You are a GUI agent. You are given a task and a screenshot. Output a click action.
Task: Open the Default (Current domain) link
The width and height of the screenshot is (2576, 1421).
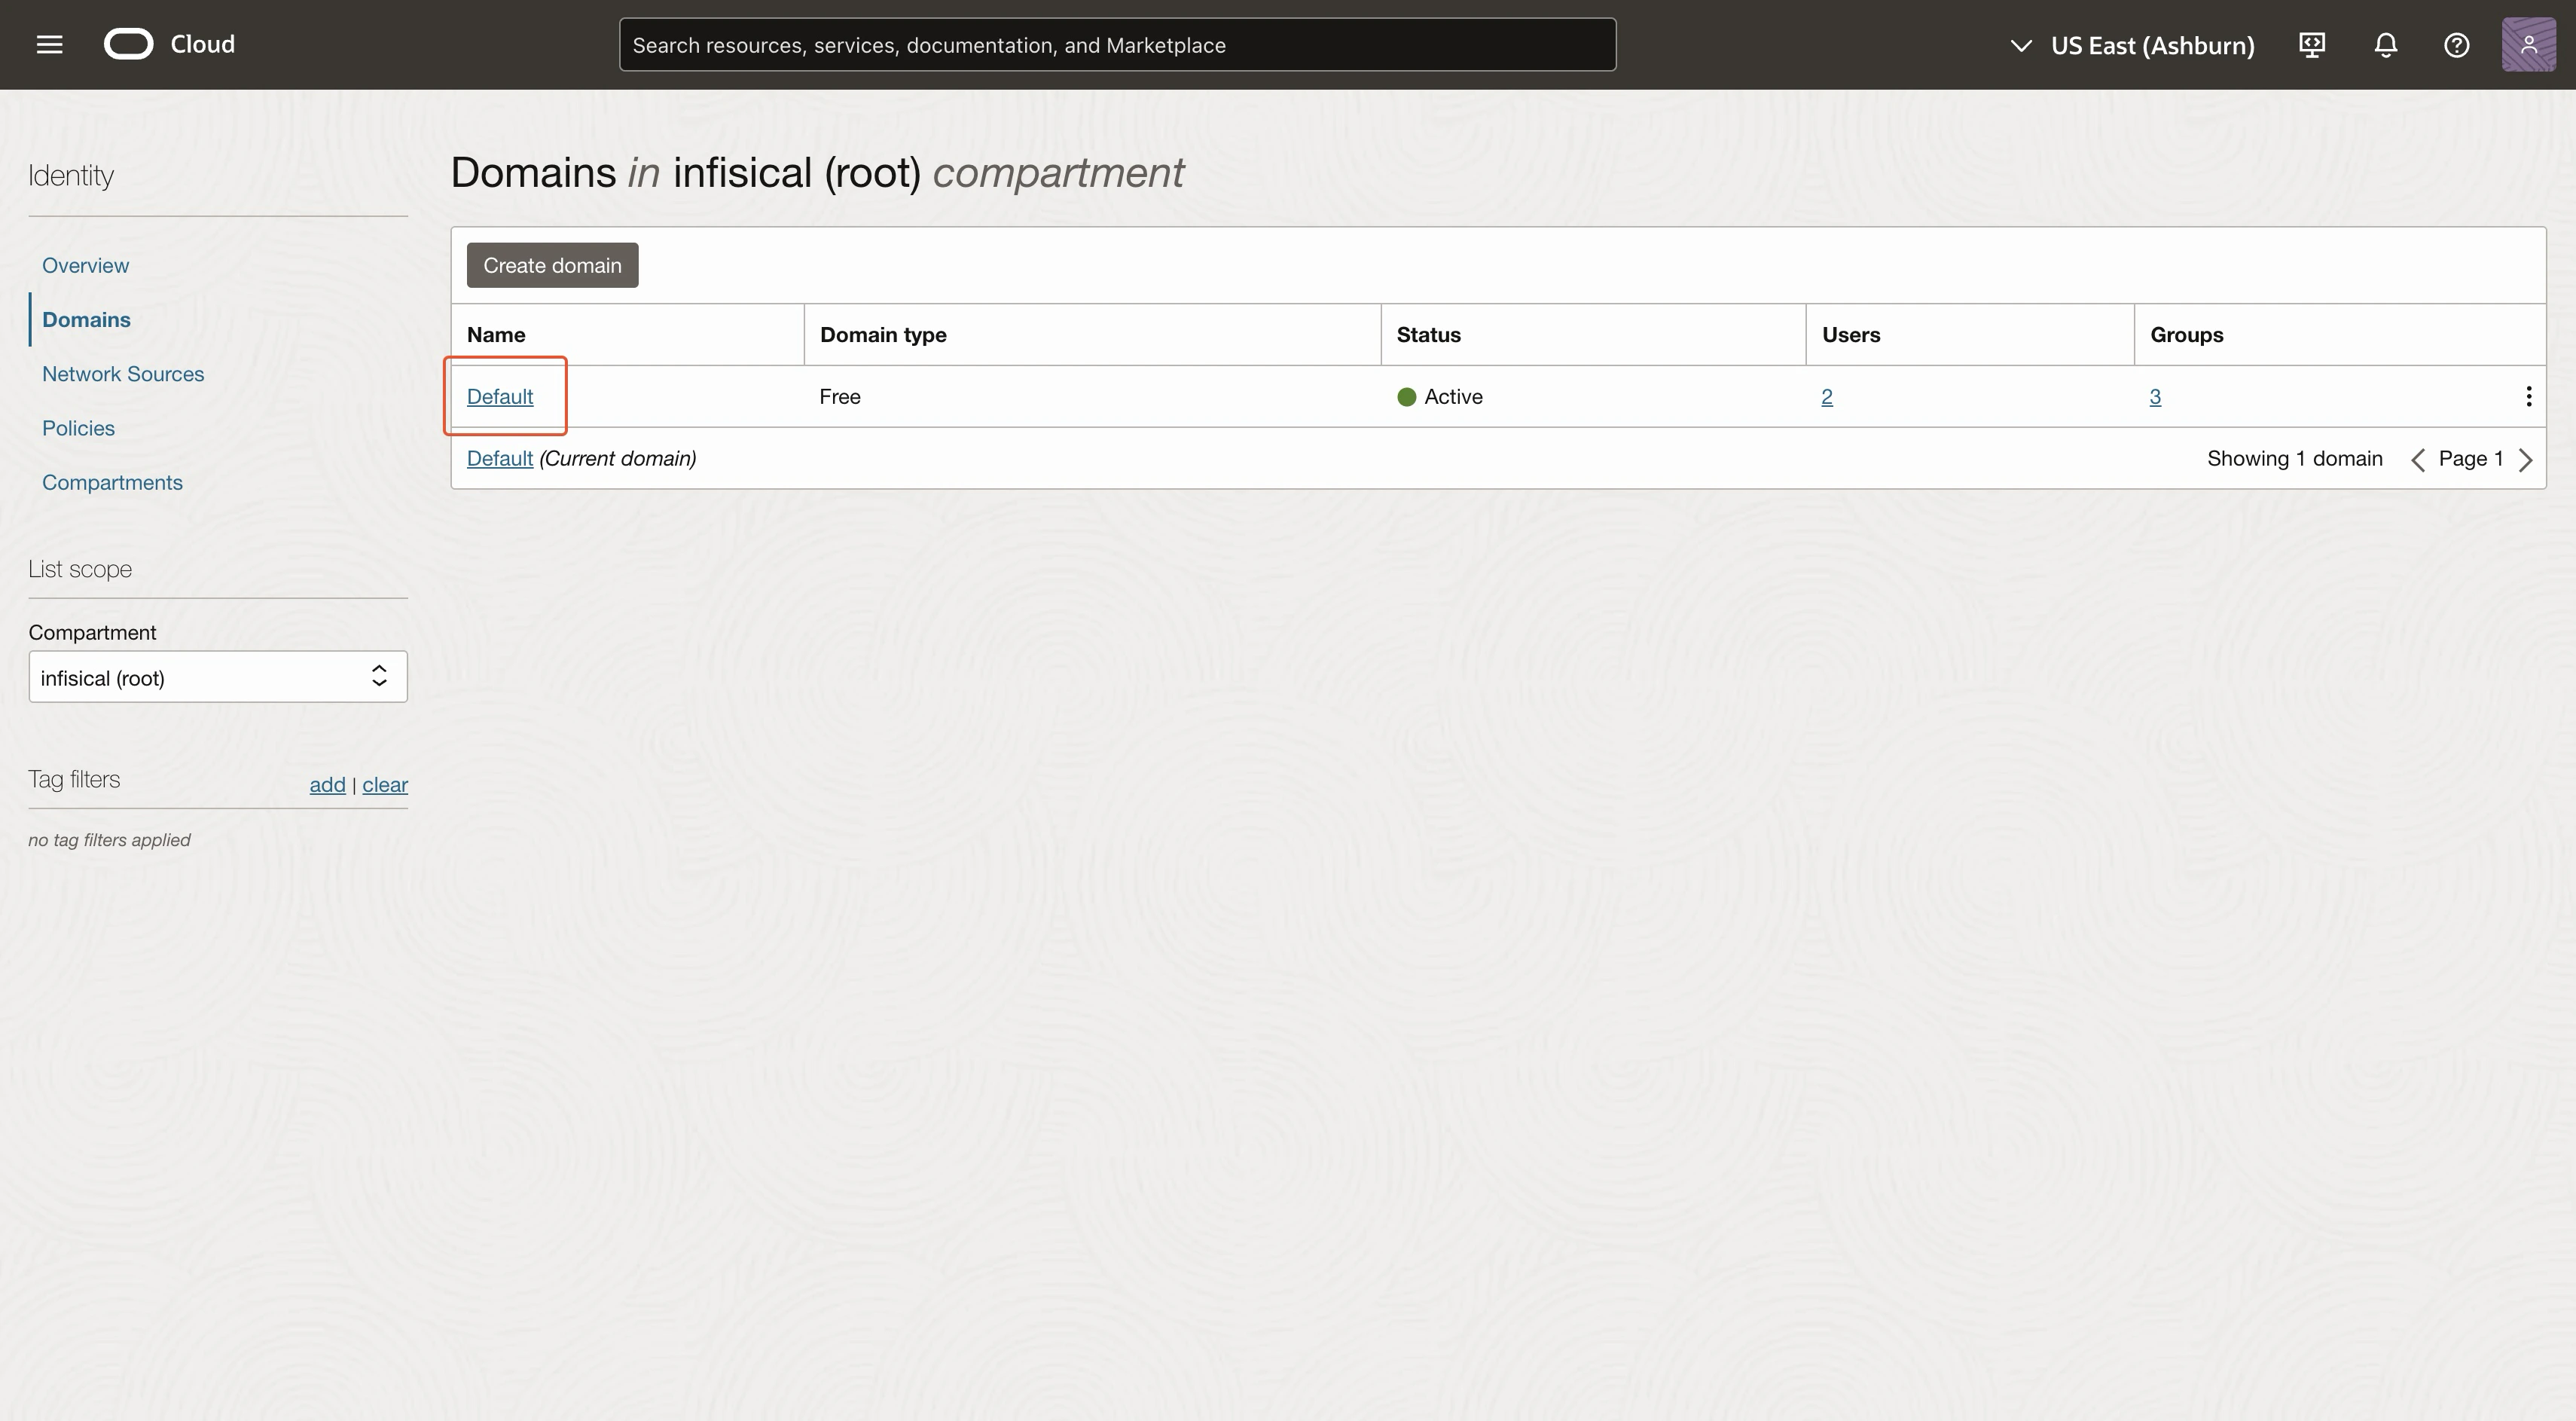tap(500, 459)
